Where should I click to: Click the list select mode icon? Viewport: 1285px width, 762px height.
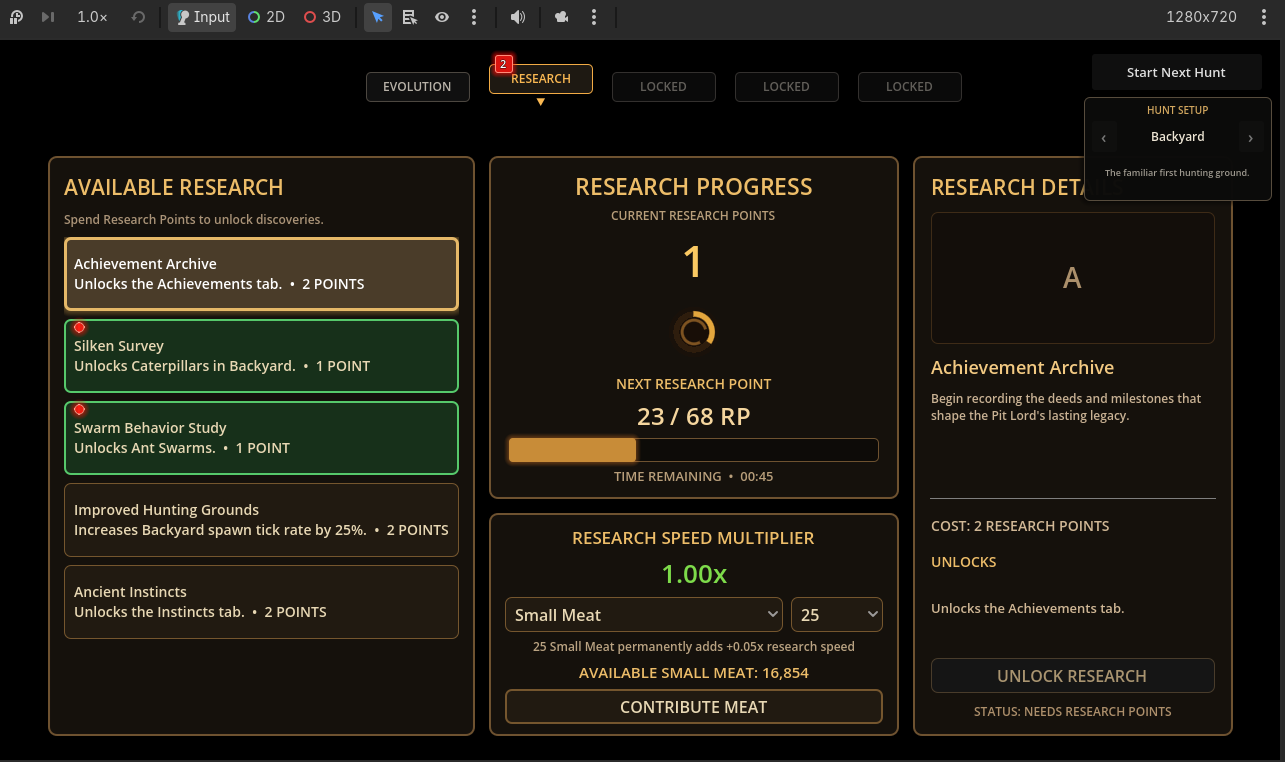tap(410, 17)
